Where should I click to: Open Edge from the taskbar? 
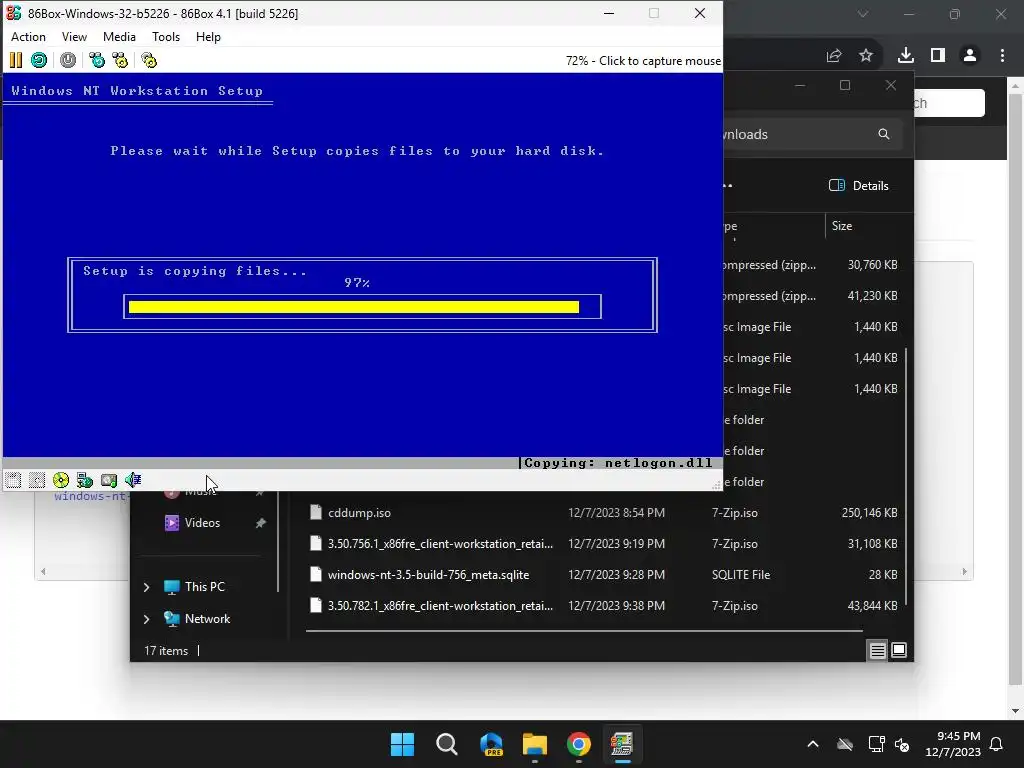click(491, 744)
